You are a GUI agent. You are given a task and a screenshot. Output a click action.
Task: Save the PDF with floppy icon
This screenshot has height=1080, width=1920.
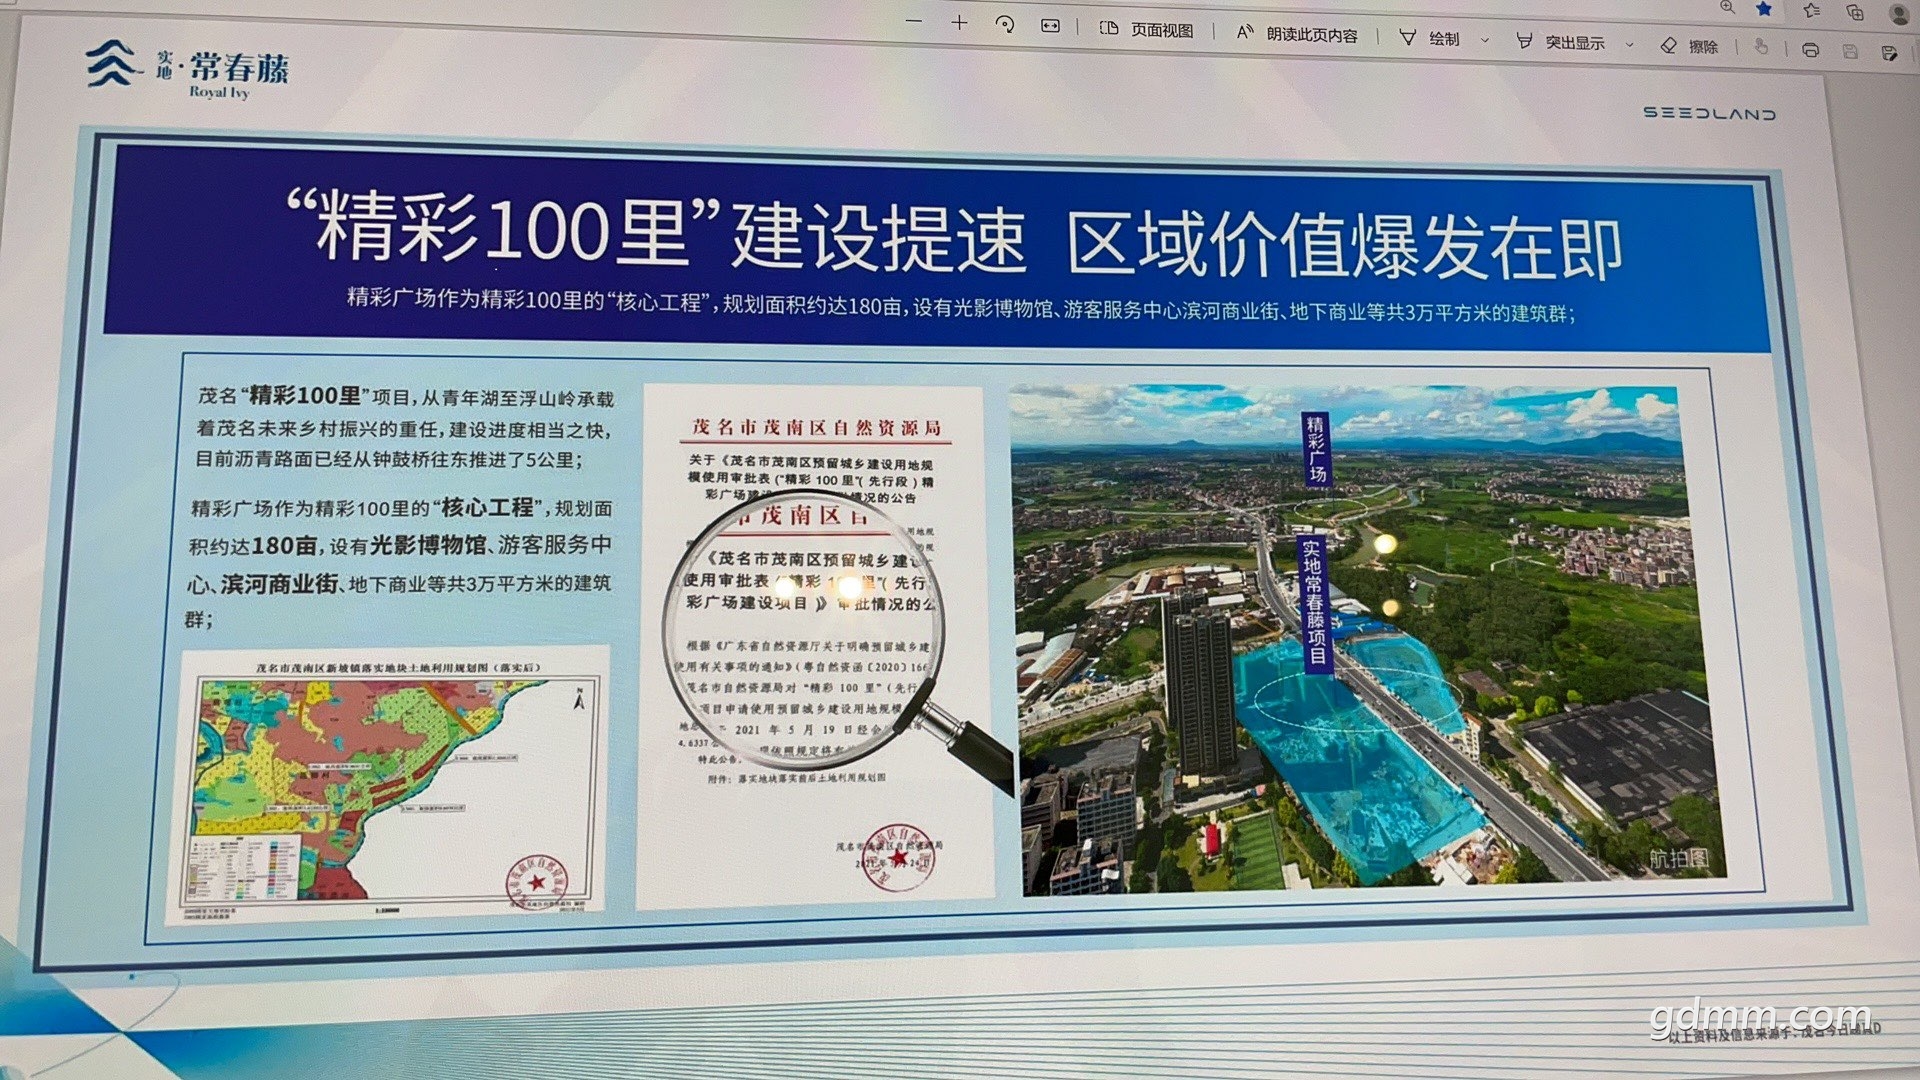(1850, 51)
